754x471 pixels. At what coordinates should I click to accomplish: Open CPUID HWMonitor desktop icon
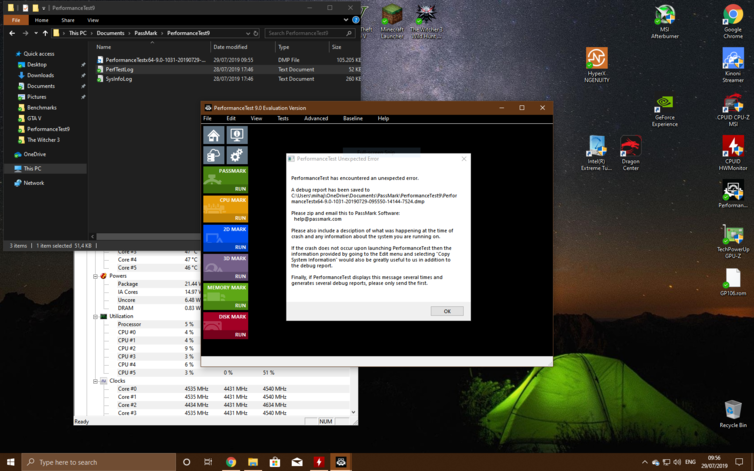[x=733, y=153]
